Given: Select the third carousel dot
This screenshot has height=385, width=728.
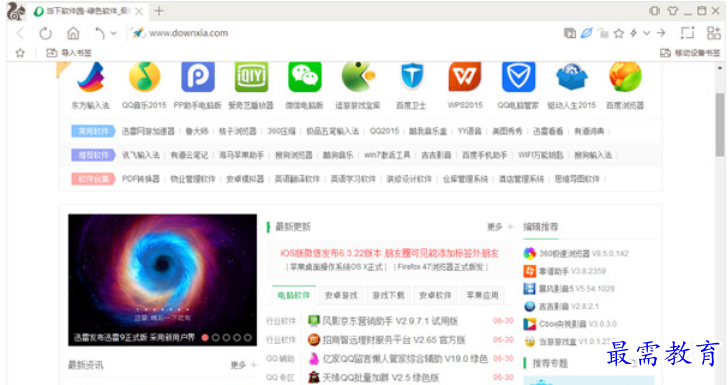Looking at the screenshot, I should click(226, 338).
